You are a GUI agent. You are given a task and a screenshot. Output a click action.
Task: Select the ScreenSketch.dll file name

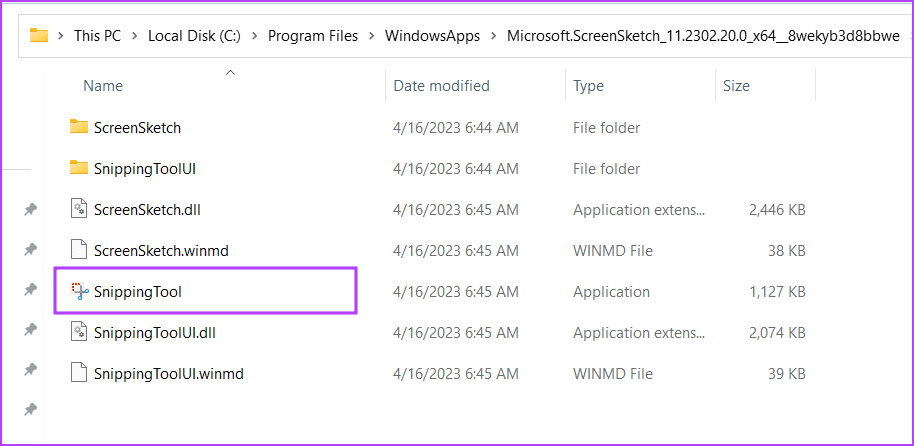[147, 209]
